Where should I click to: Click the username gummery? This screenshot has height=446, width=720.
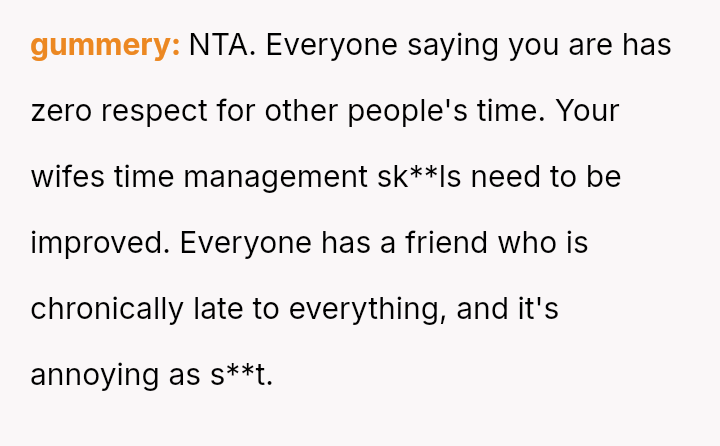105,45
